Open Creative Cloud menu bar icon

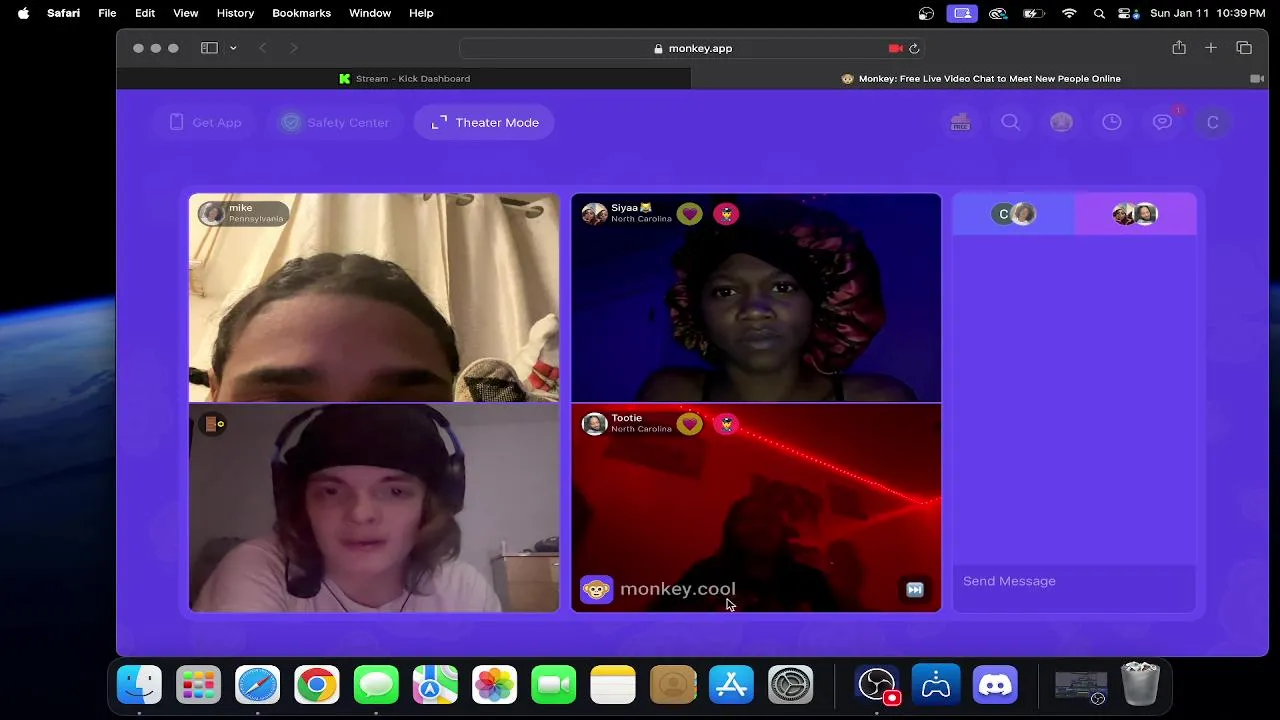pos(997,13)
